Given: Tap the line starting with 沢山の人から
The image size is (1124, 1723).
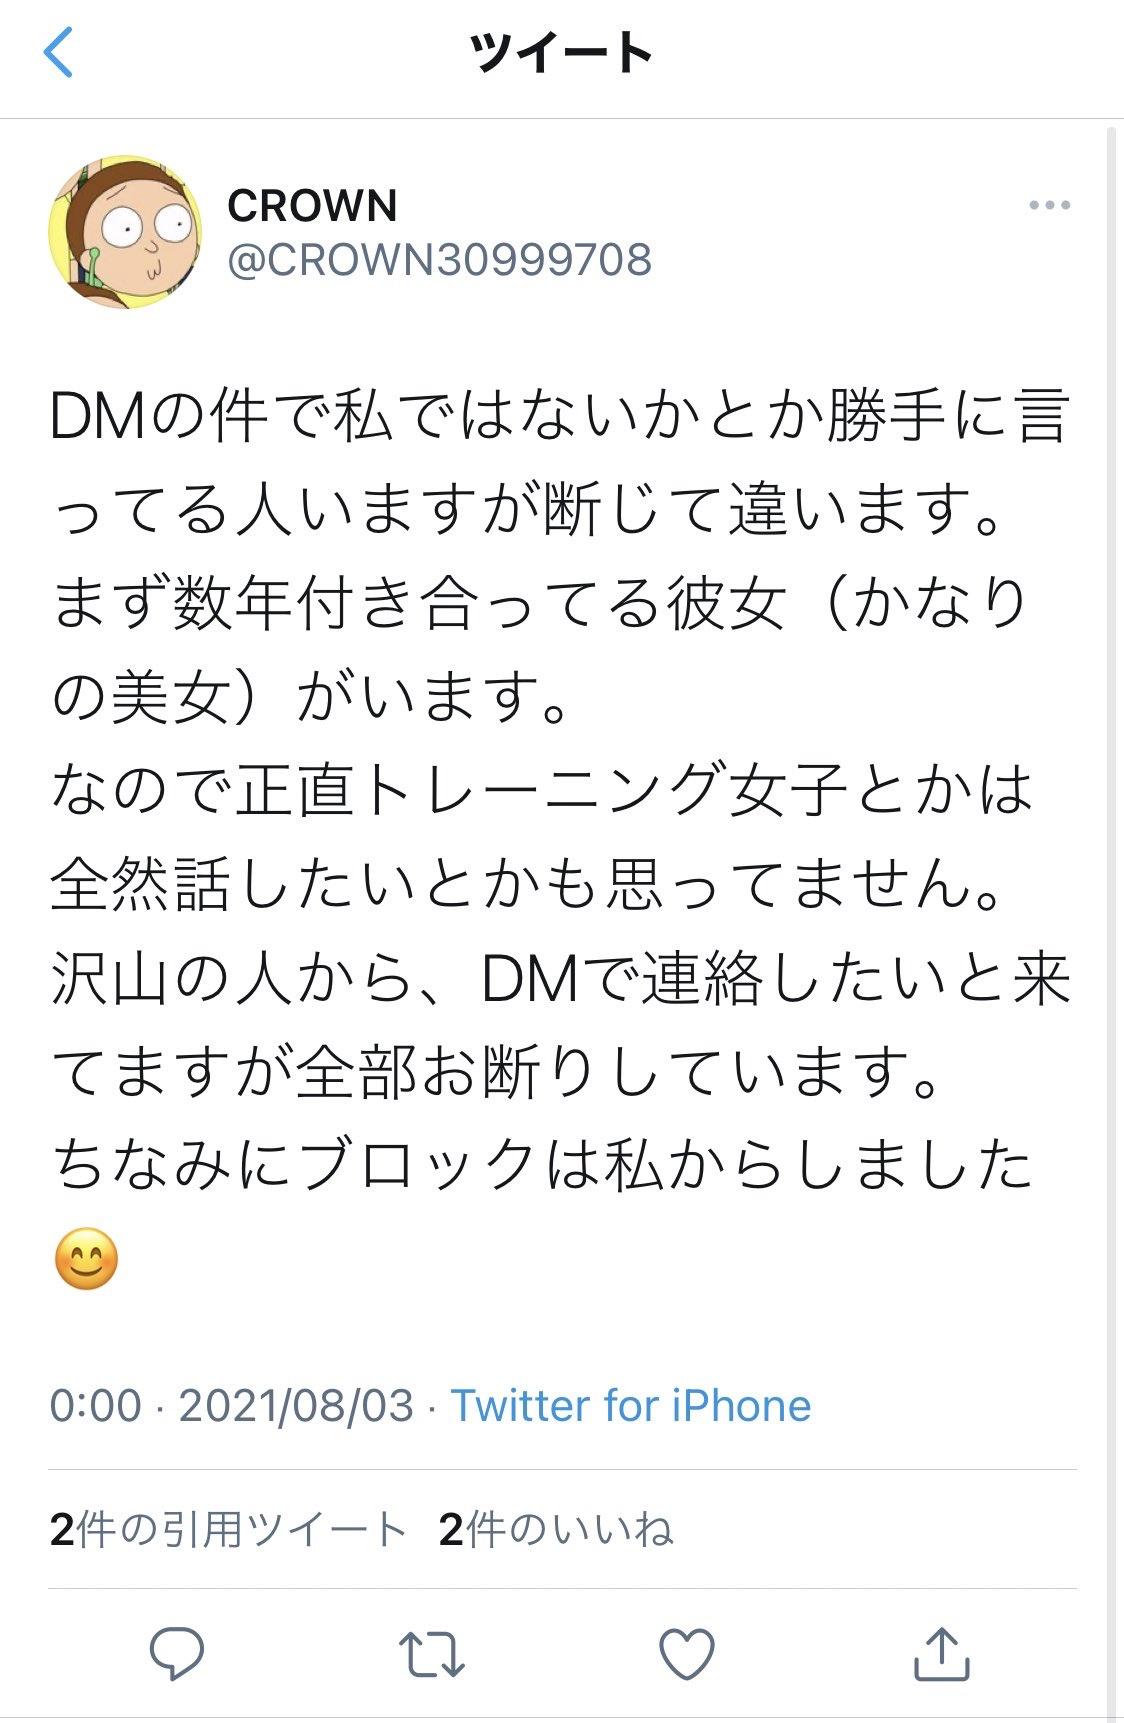Looking at the screenshot, I should (x=560, y=979).
